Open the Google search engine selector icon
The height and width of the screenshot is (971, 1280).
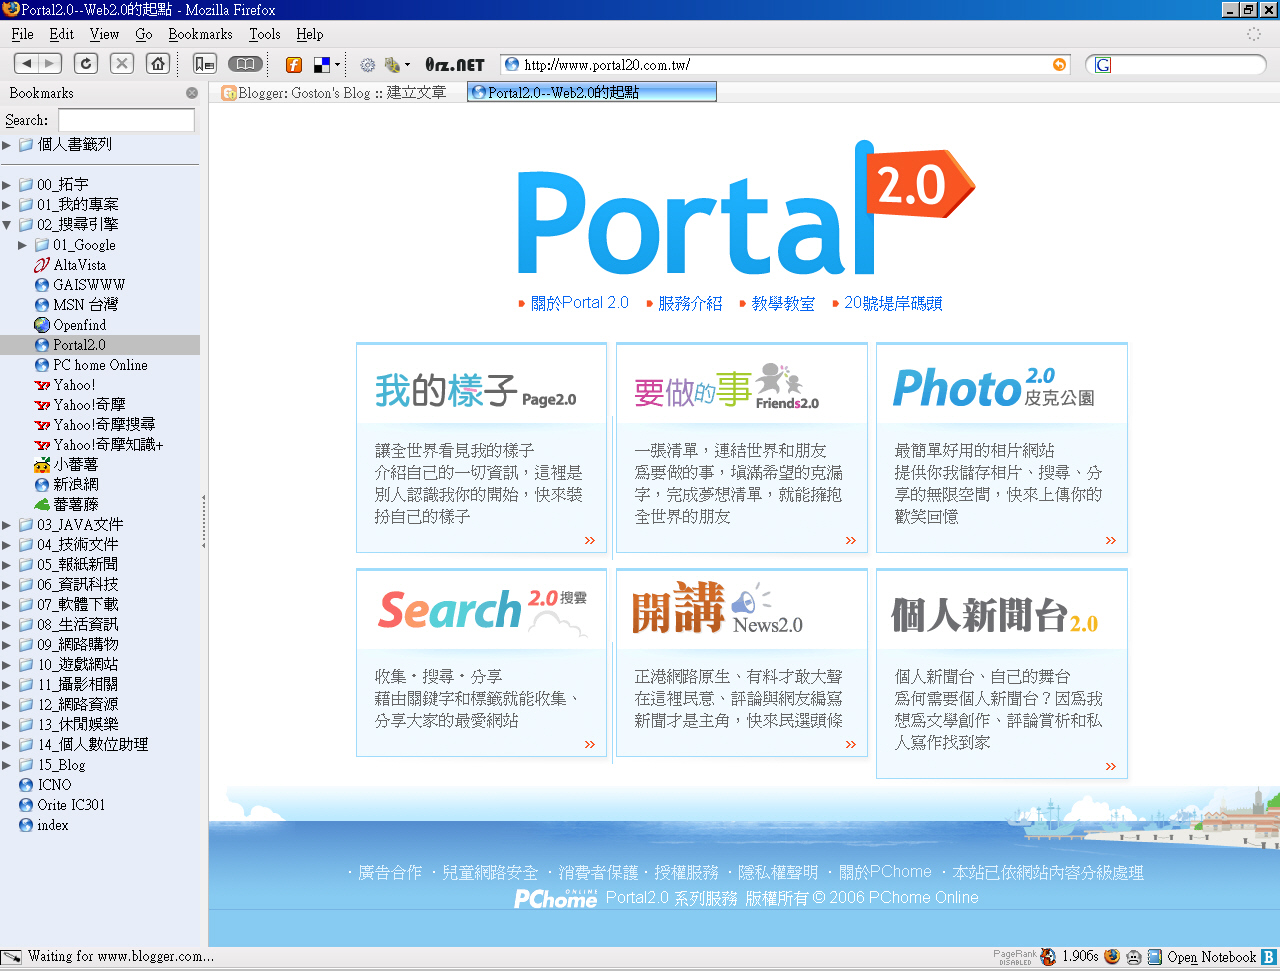(x=1103, y=65)
